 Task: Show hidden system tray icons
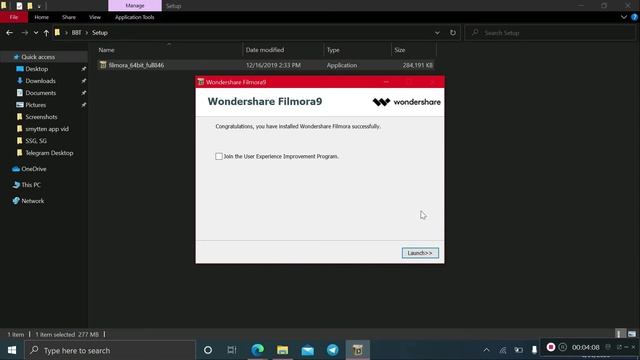click(486, 350)
